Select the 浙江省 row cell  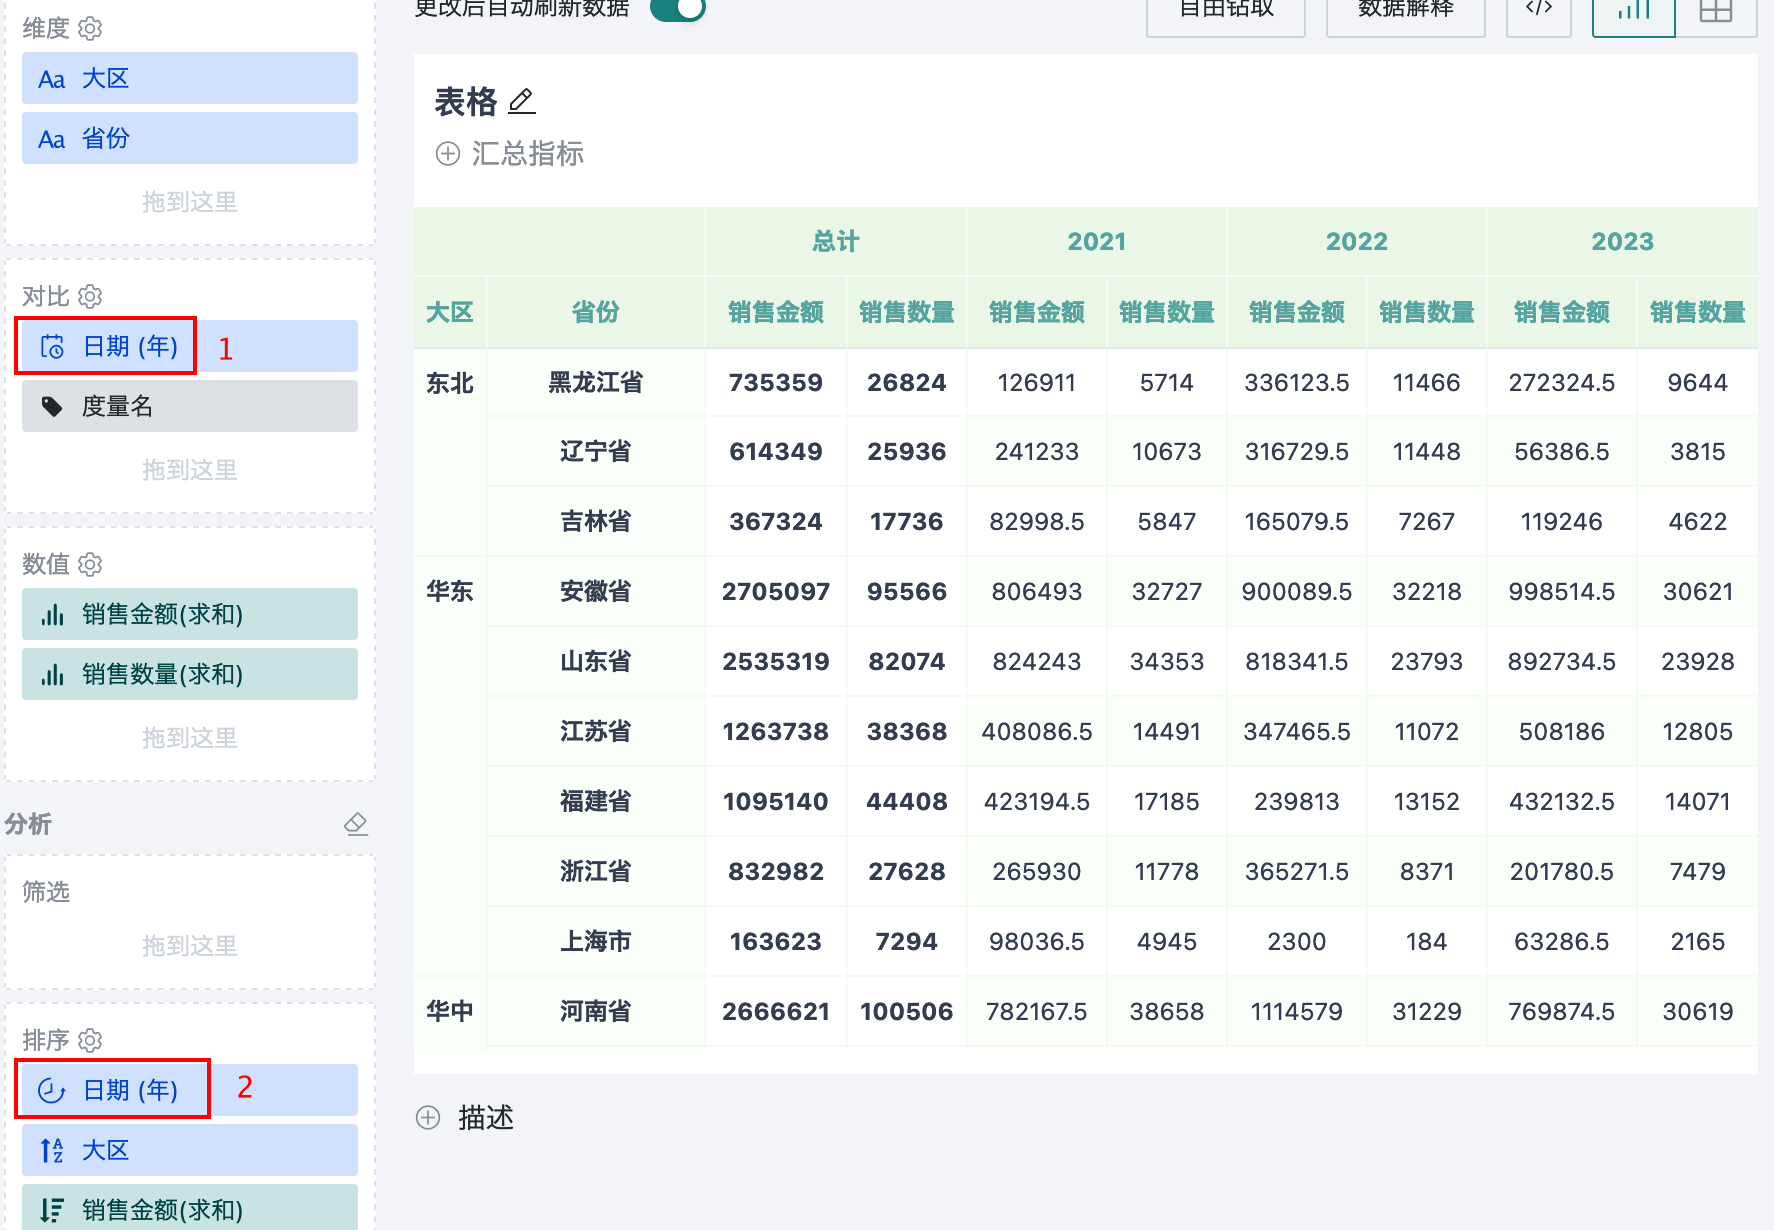point(596,871)
